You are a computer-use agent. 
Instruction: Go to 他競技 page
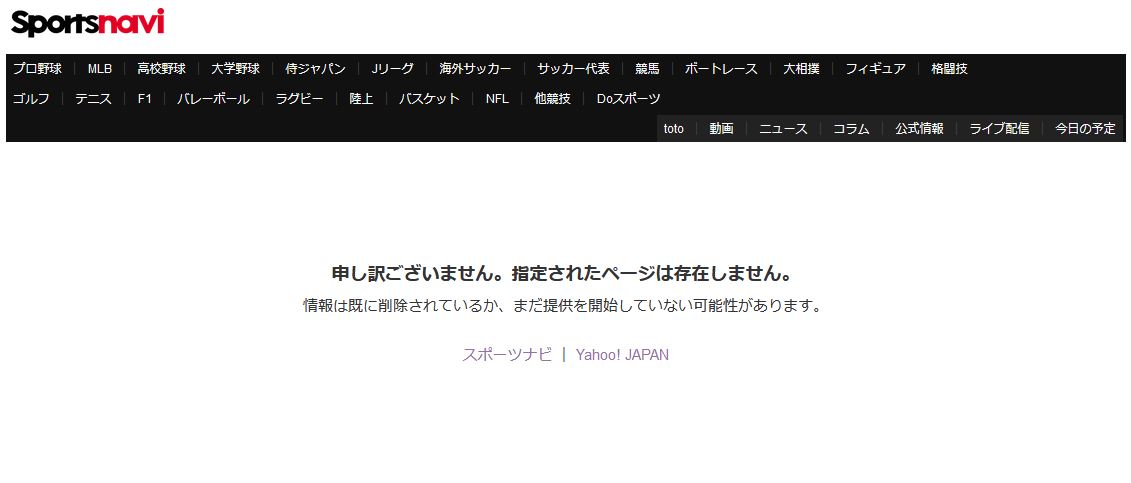click(x=553, y=99)
